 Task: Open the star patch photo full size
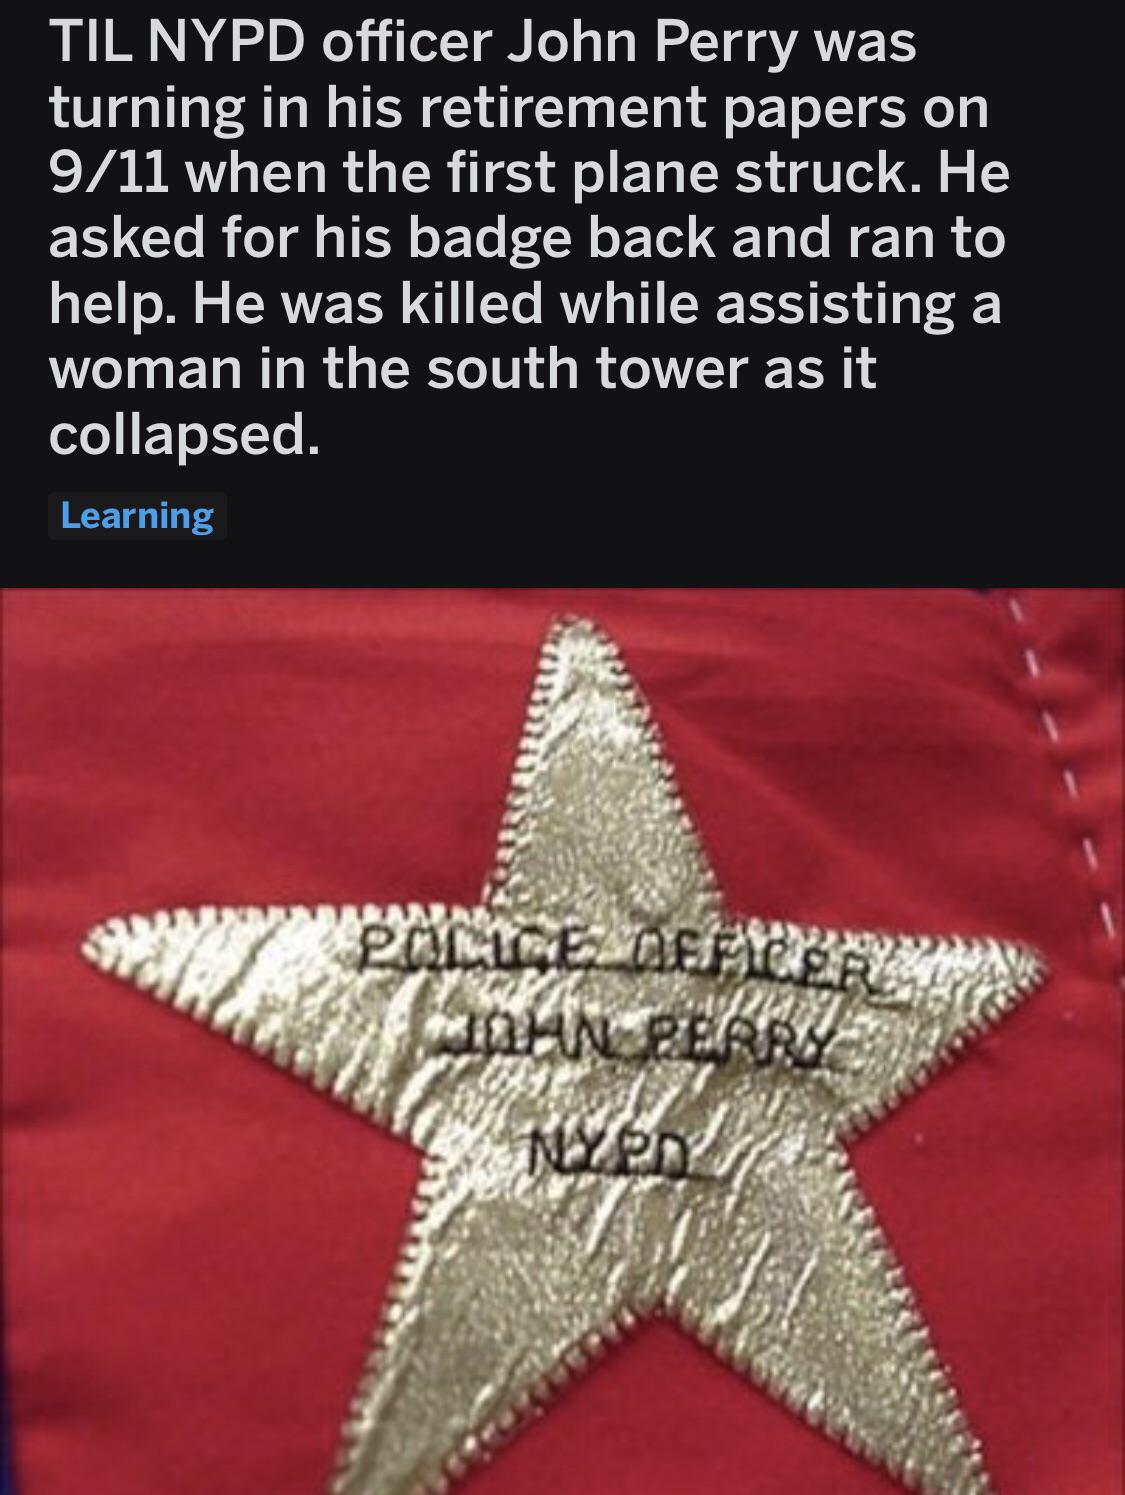562,1041
